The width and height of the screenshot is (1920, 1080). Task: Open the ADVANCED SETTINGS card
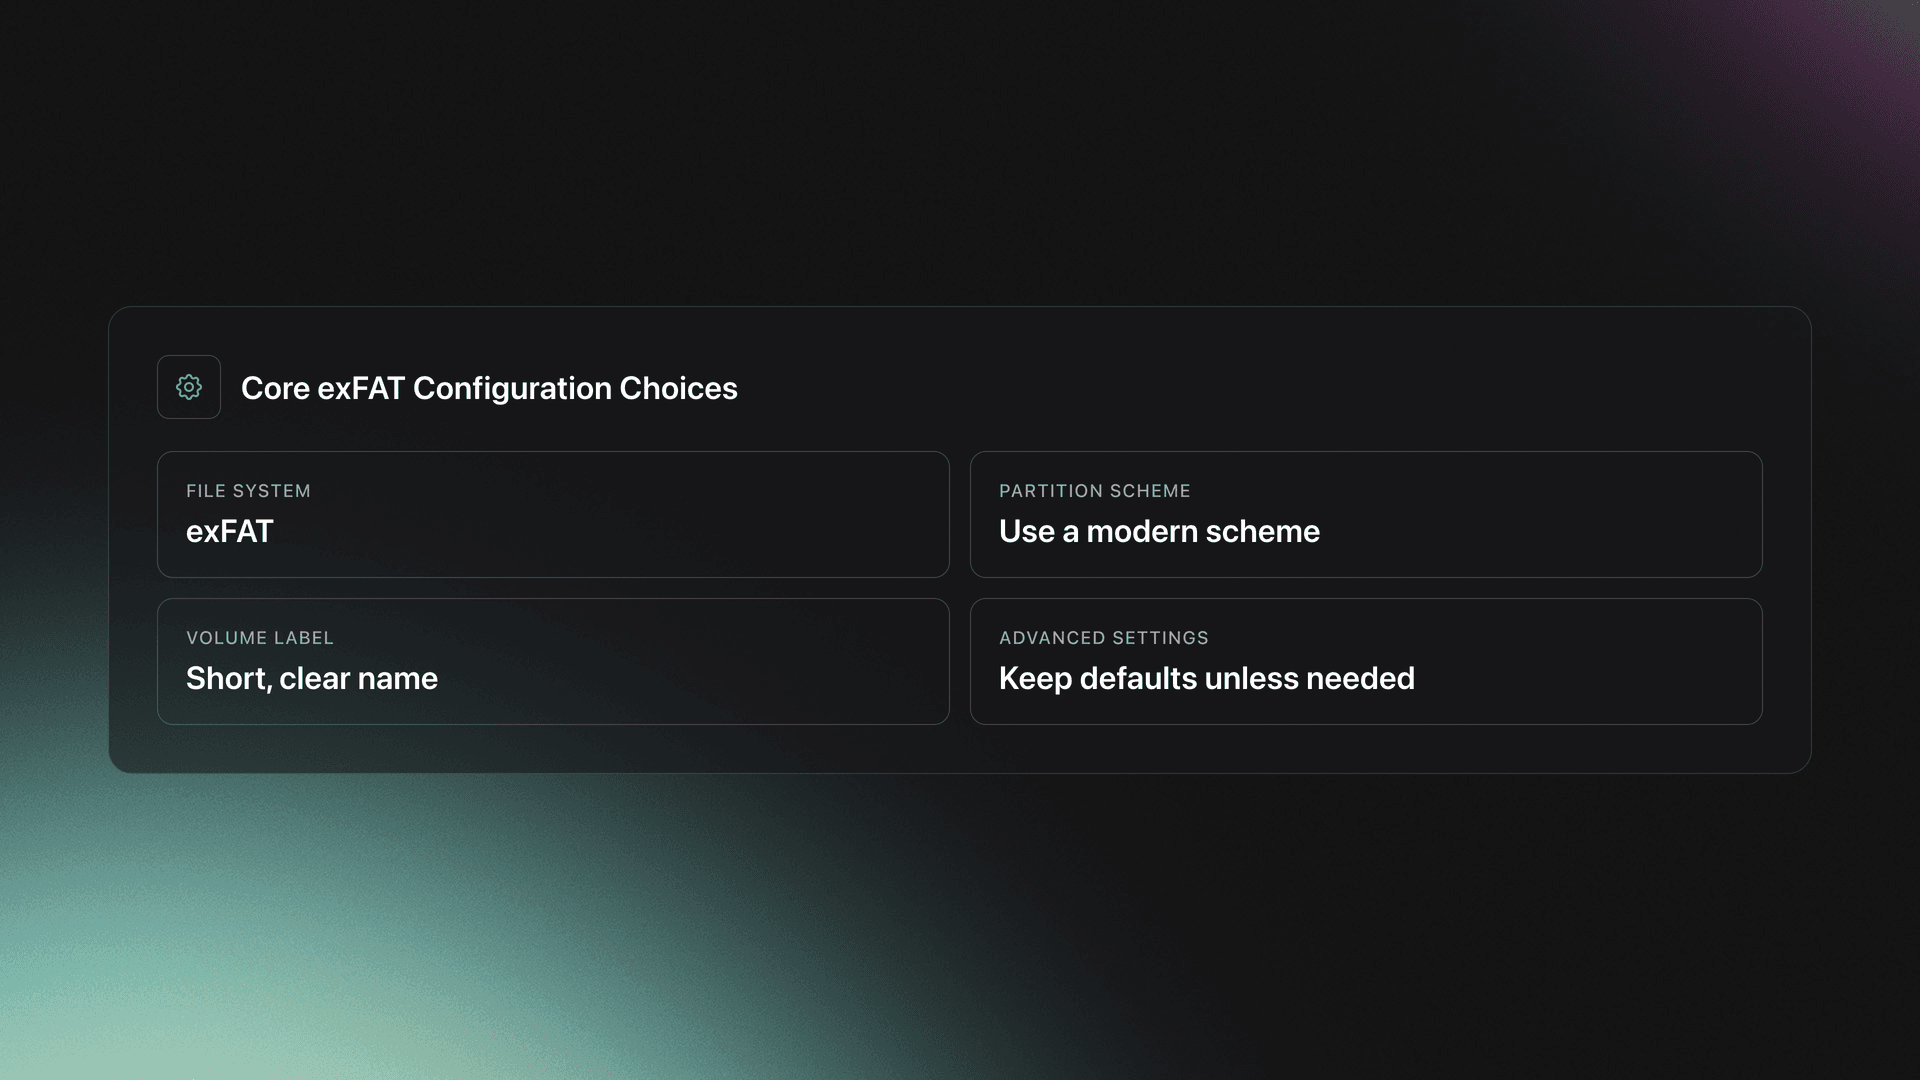pyautogui.click(x=1366, y=660)
